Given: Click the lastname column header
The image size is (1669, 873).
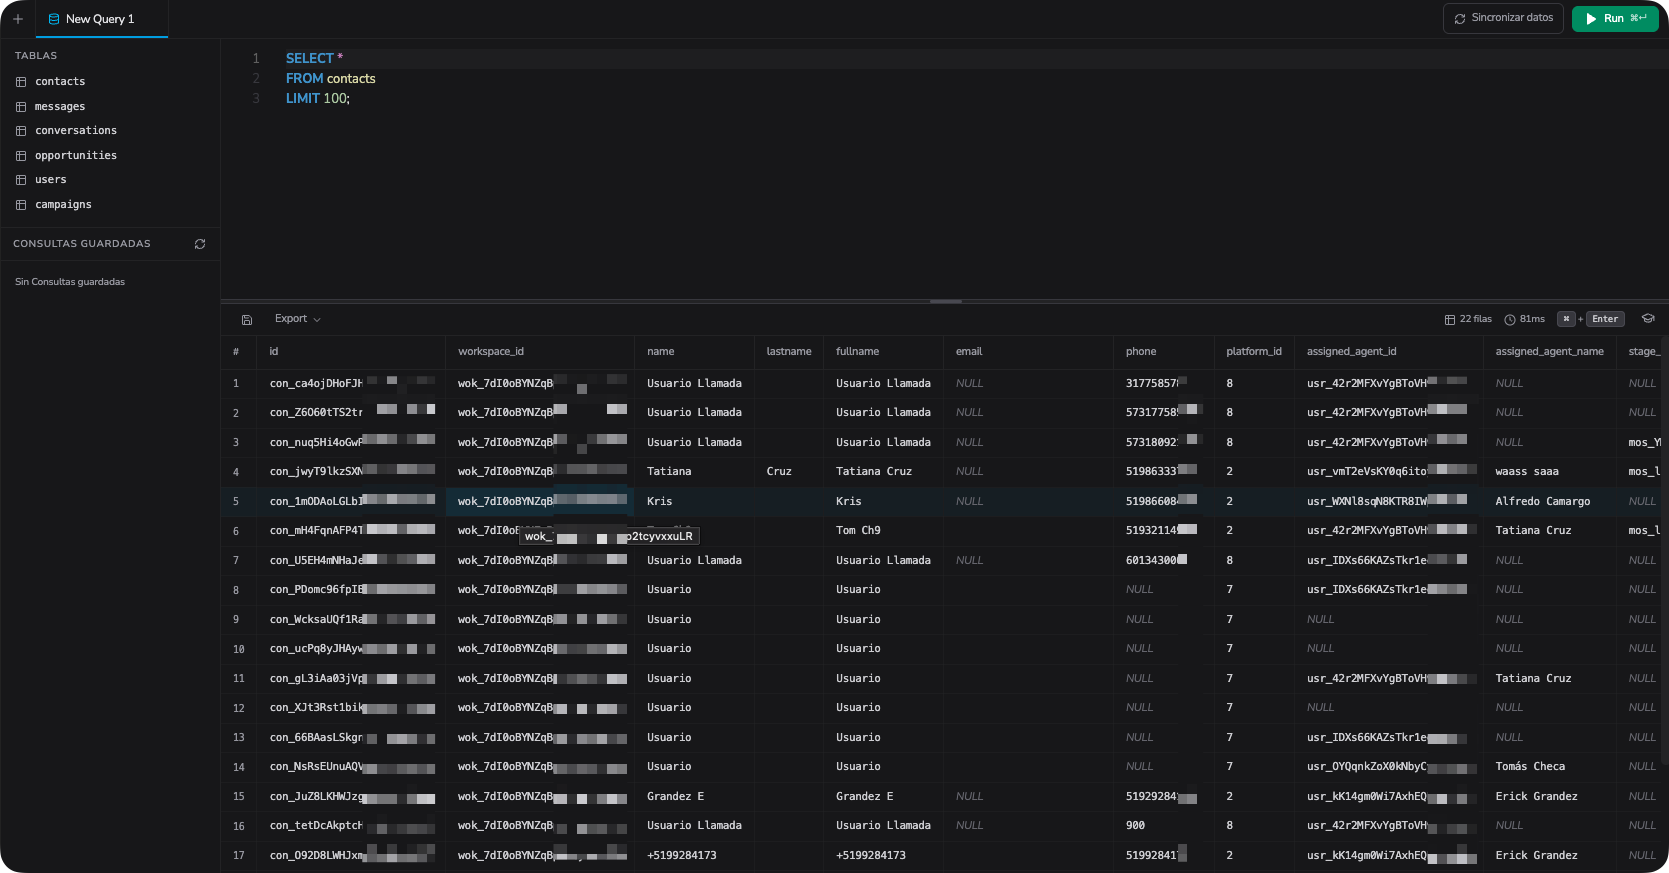Looking at the screenshot, I should 789,352.
